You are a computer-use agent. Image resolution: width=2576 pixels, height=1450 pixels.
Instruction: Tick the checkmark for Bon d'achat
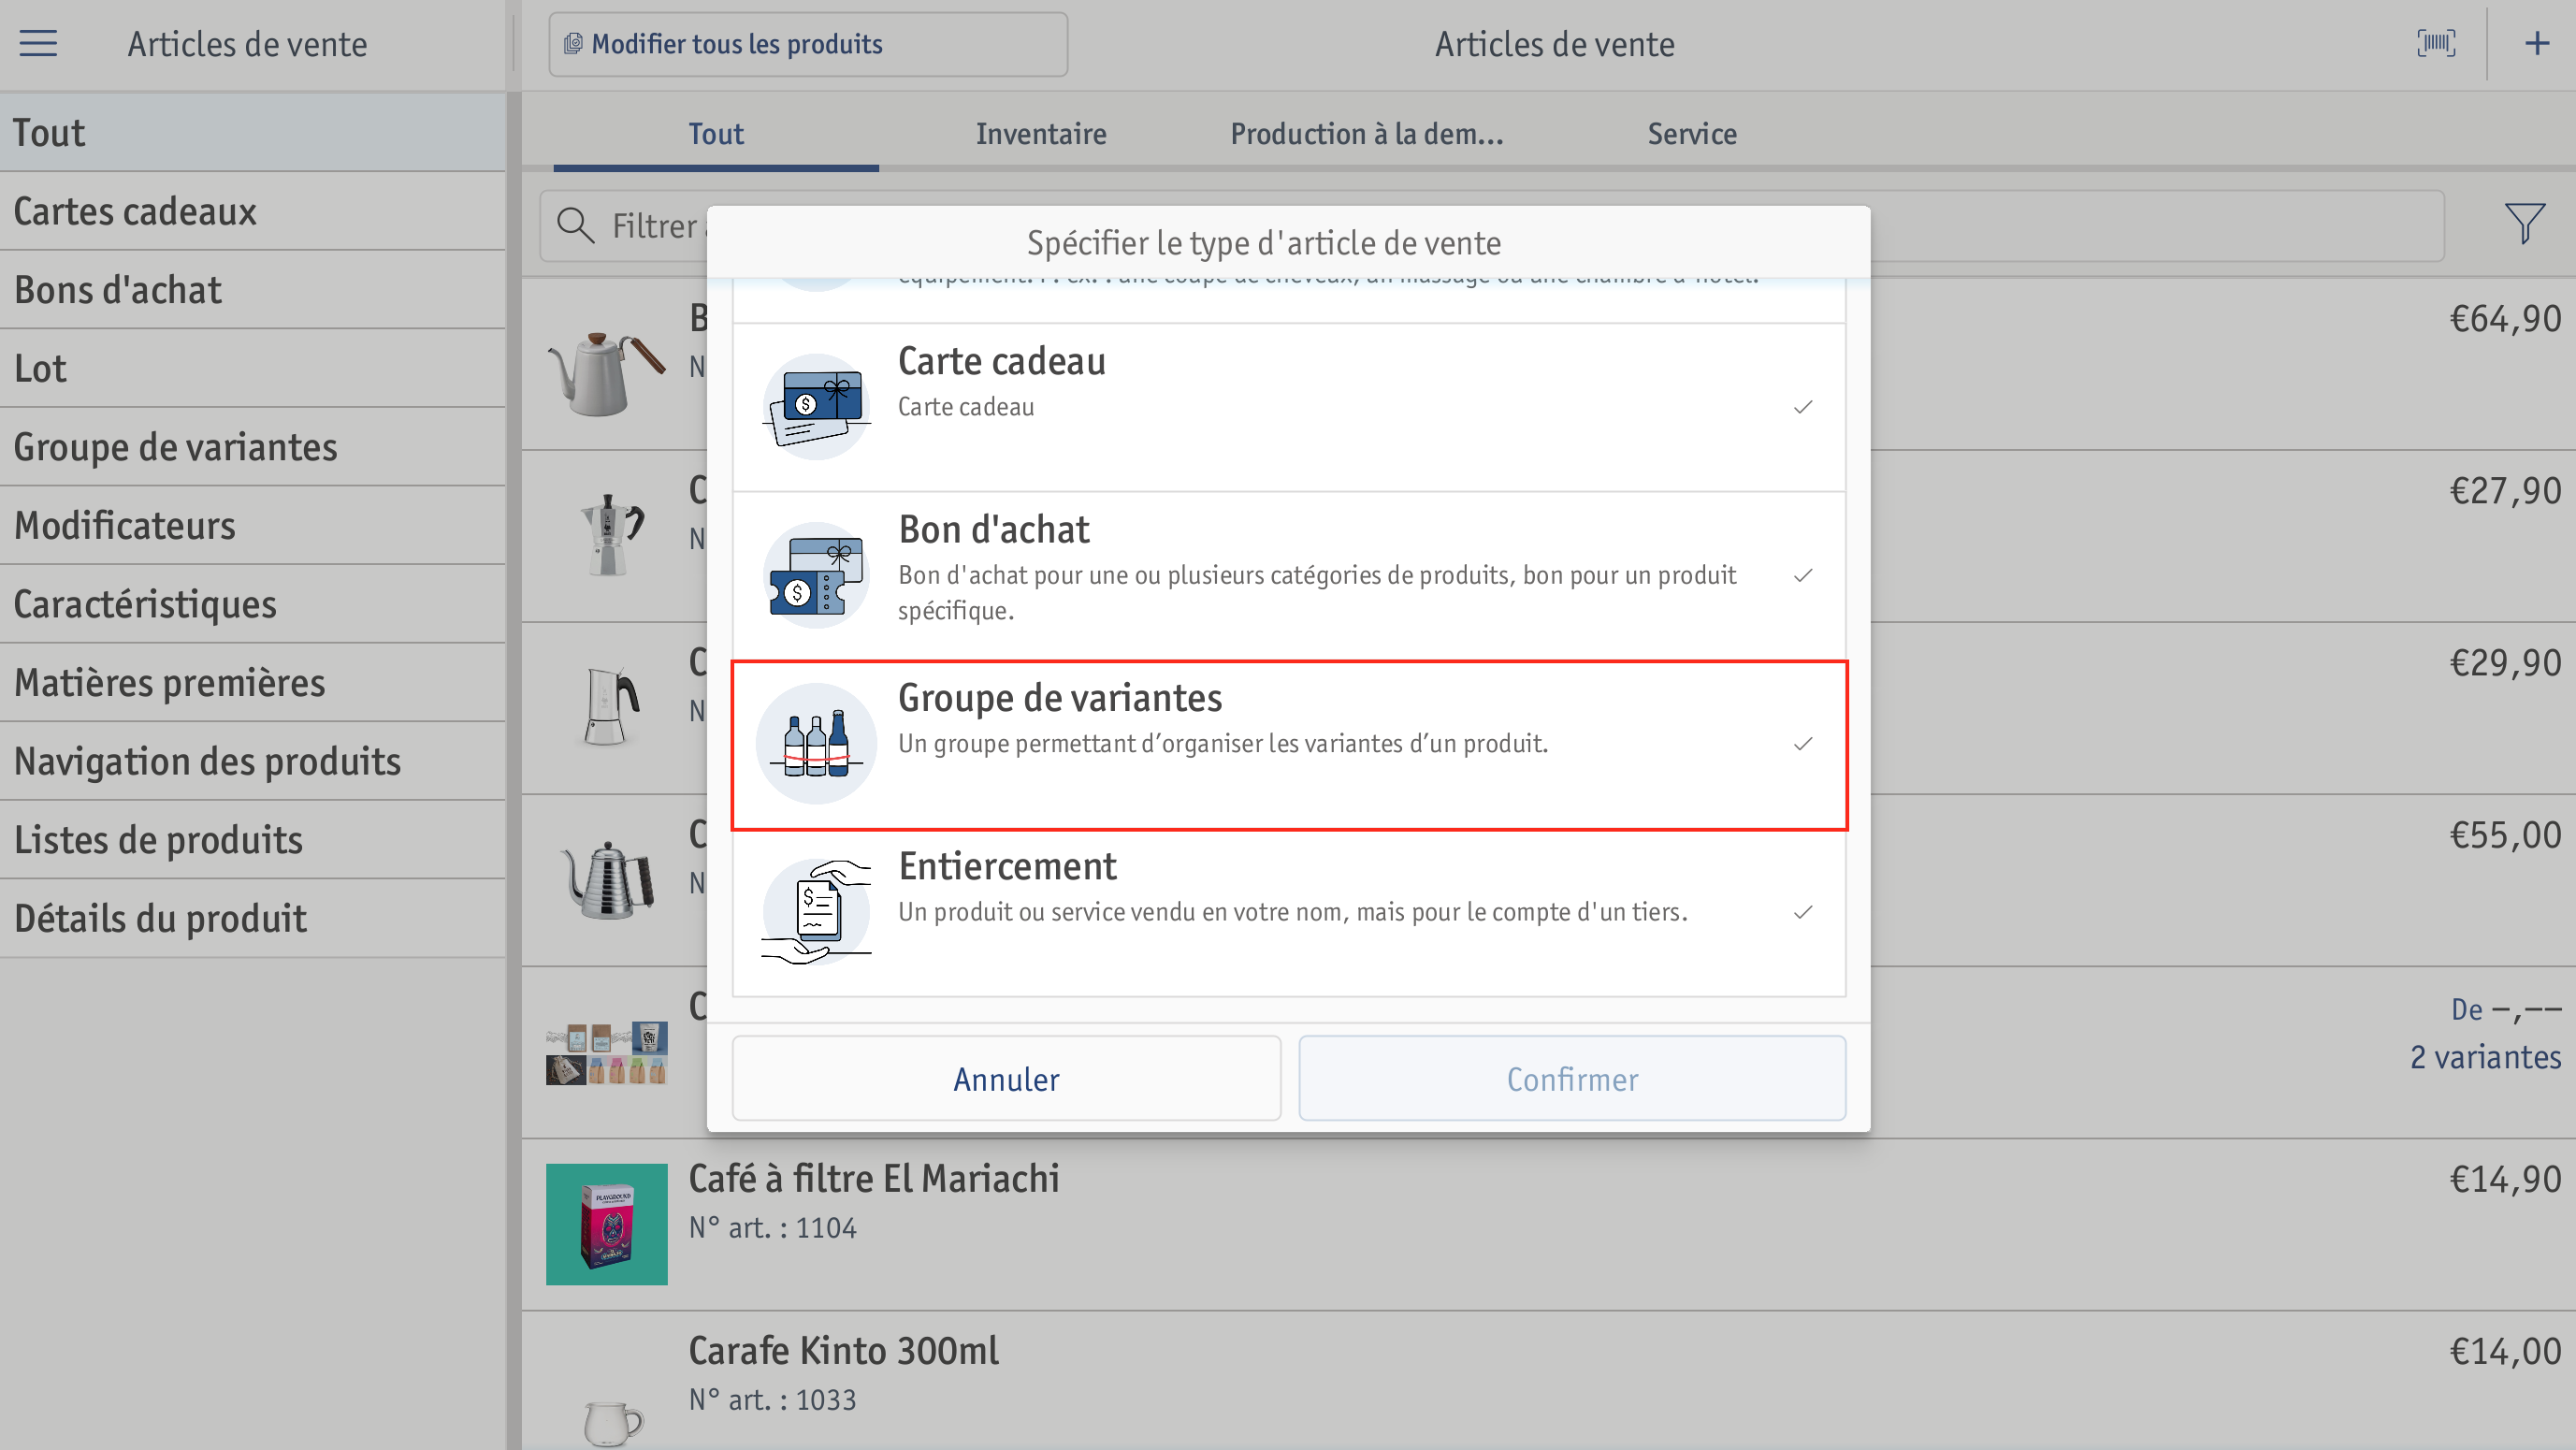[x=1802, y=575]
